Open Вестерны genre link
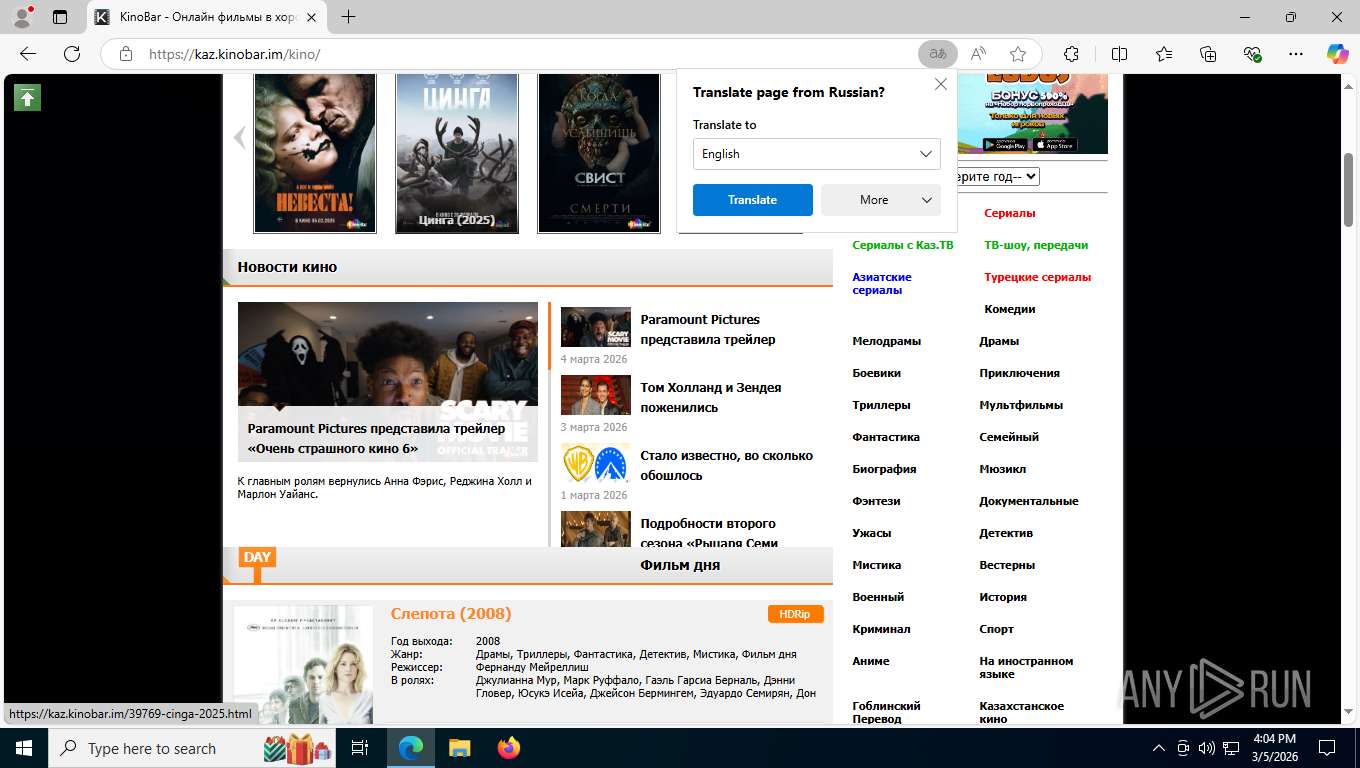 [x=1007, y=565]
